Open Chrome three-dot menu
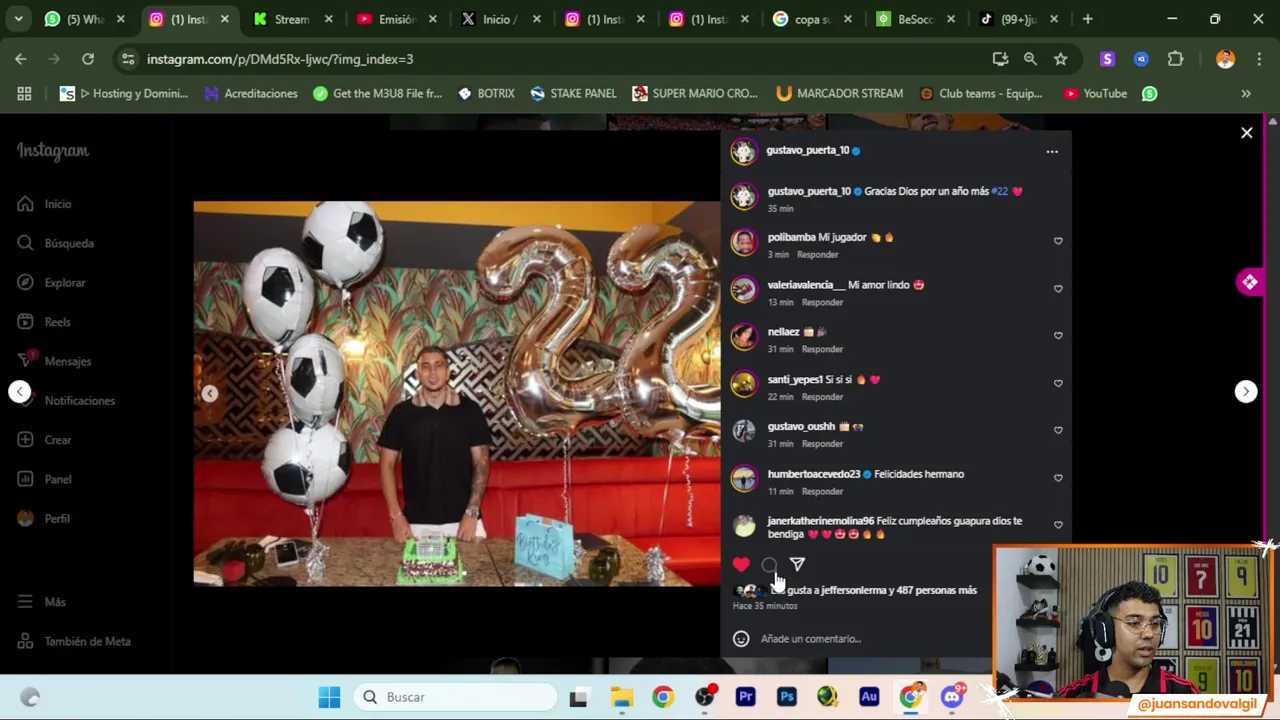This screenshot has height=720, width=1280. [x=1258, y=59]
